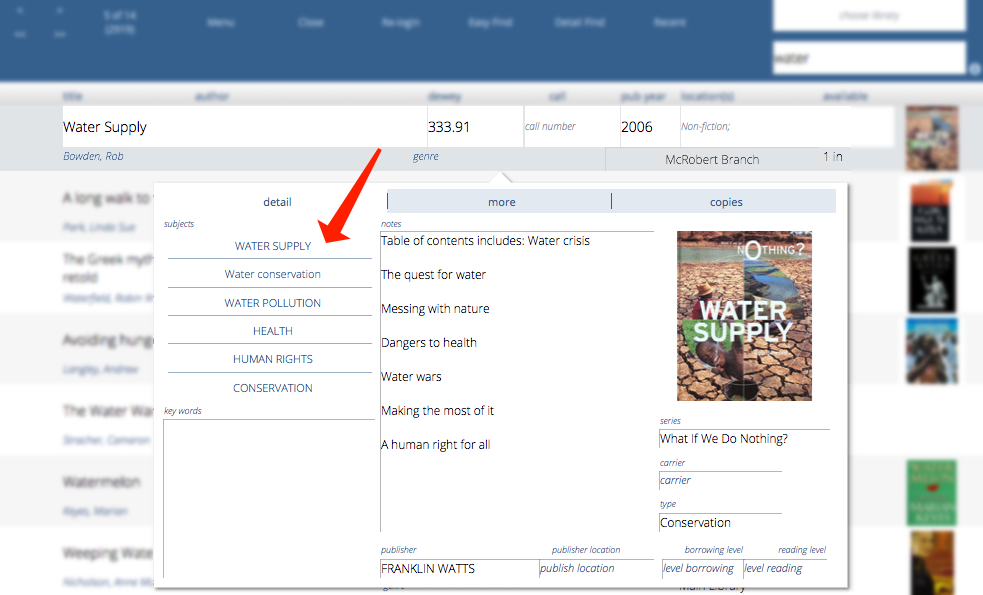Open the choose library dropdown
Image resolution: width=983 pixels, height=595 pixels.
tap(868, 16)
